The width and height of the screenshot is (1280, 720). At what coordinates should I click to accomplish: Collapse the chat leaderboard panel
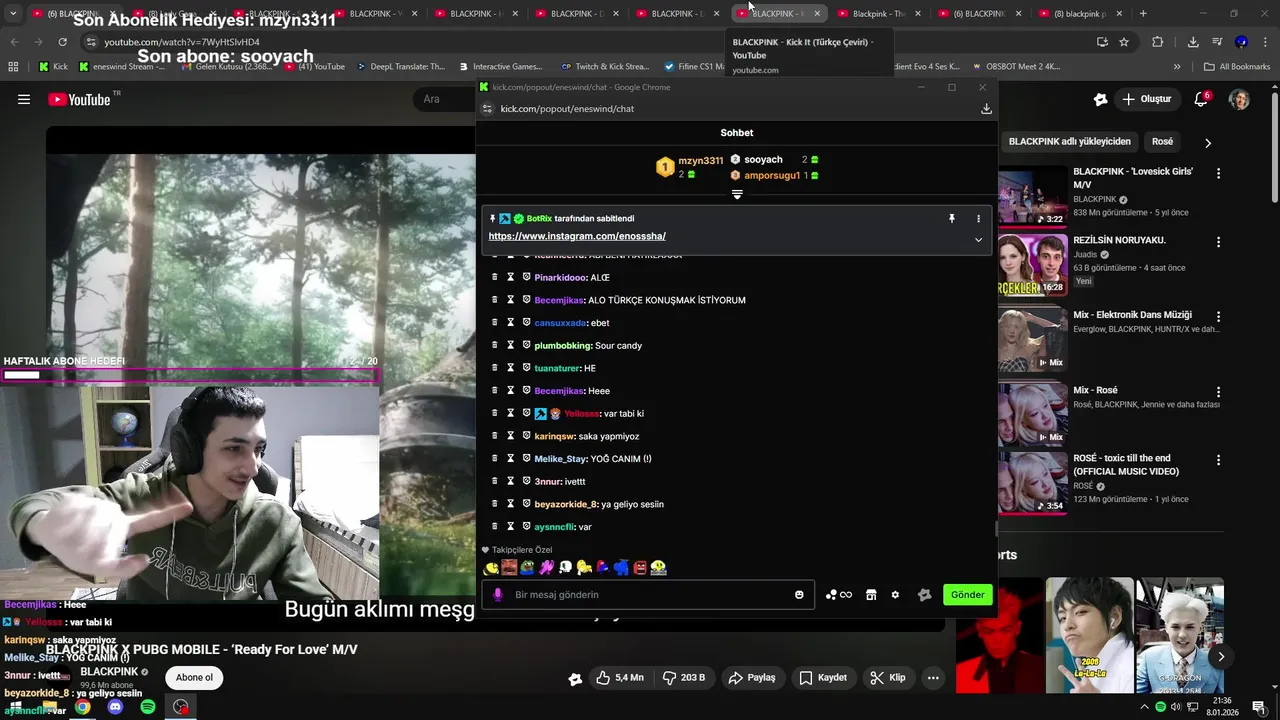737,195
